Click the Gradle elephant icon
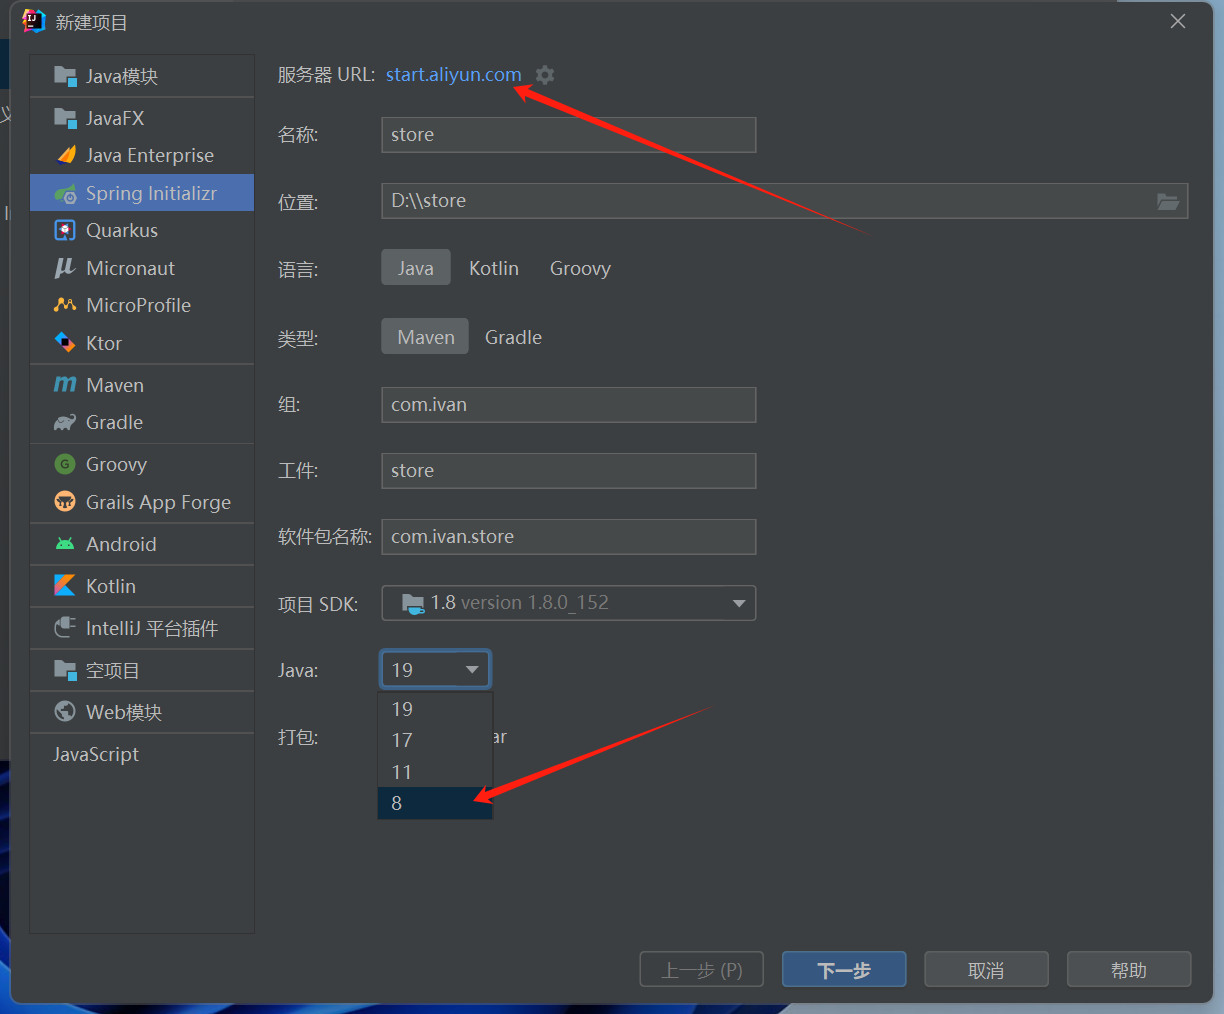 [x=65, y=422]
